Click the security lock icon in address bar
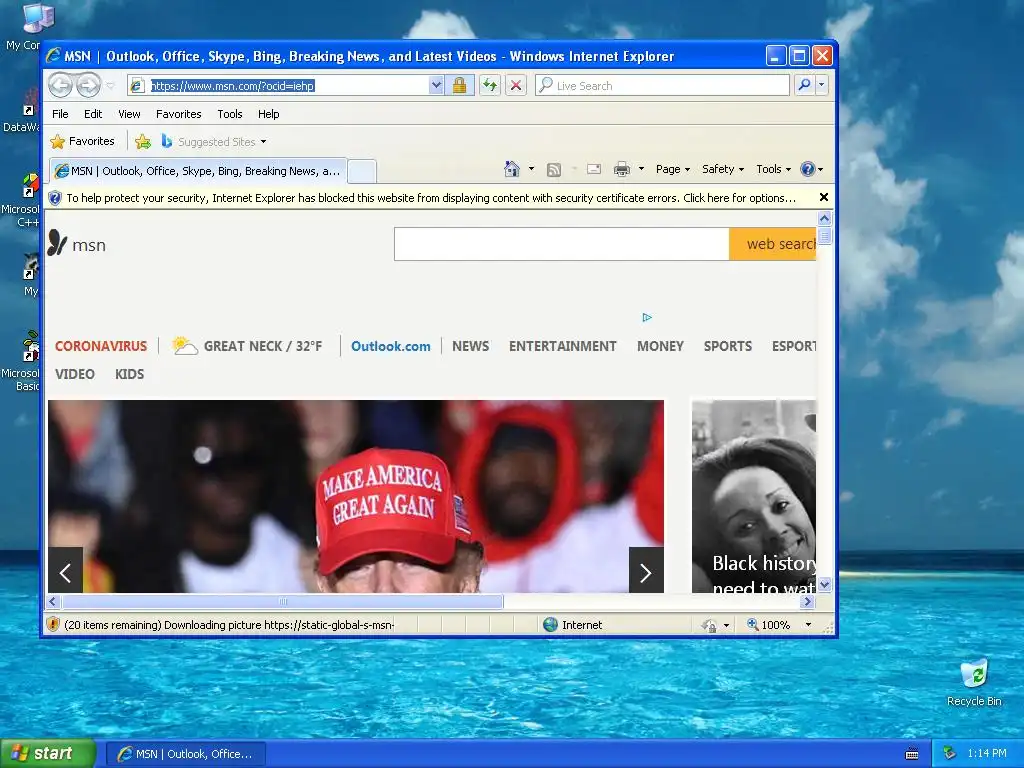This screenshot has height=768, width=1024. tap(459, 86)
